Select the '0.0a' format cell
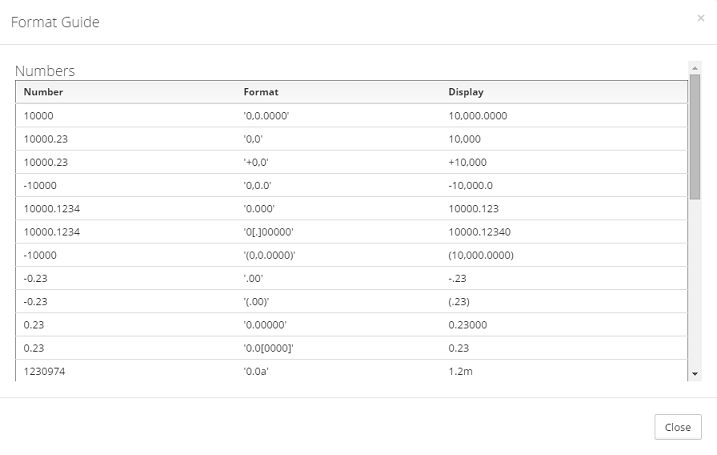The height and width of the screenshot is (455, 717). 256,371
